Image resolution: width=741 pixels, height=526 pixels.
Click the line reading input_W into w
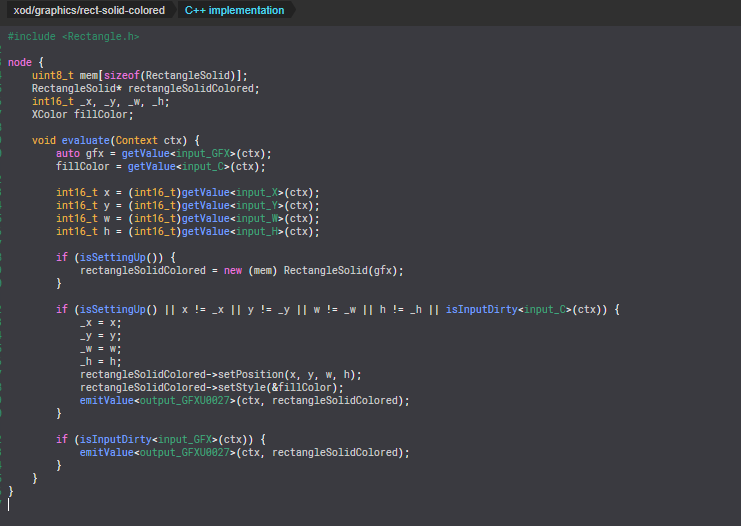point(188,218)
